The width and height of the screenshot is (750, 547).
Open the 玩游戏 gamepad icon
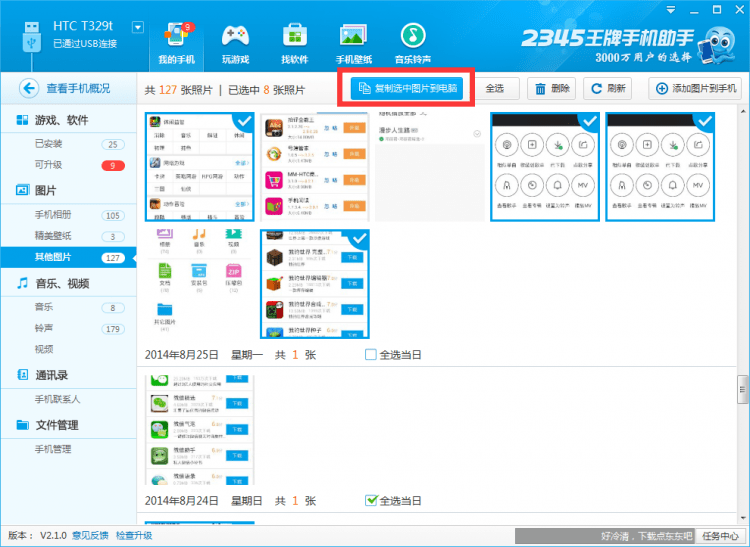235,39
